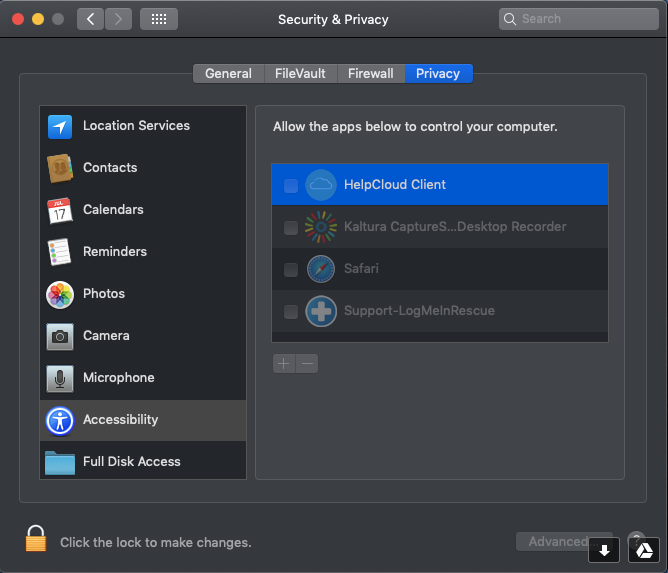Screen dimensions: 668x573
Task: Click the Microphone icon in sidebar
Action: [60, 378]
